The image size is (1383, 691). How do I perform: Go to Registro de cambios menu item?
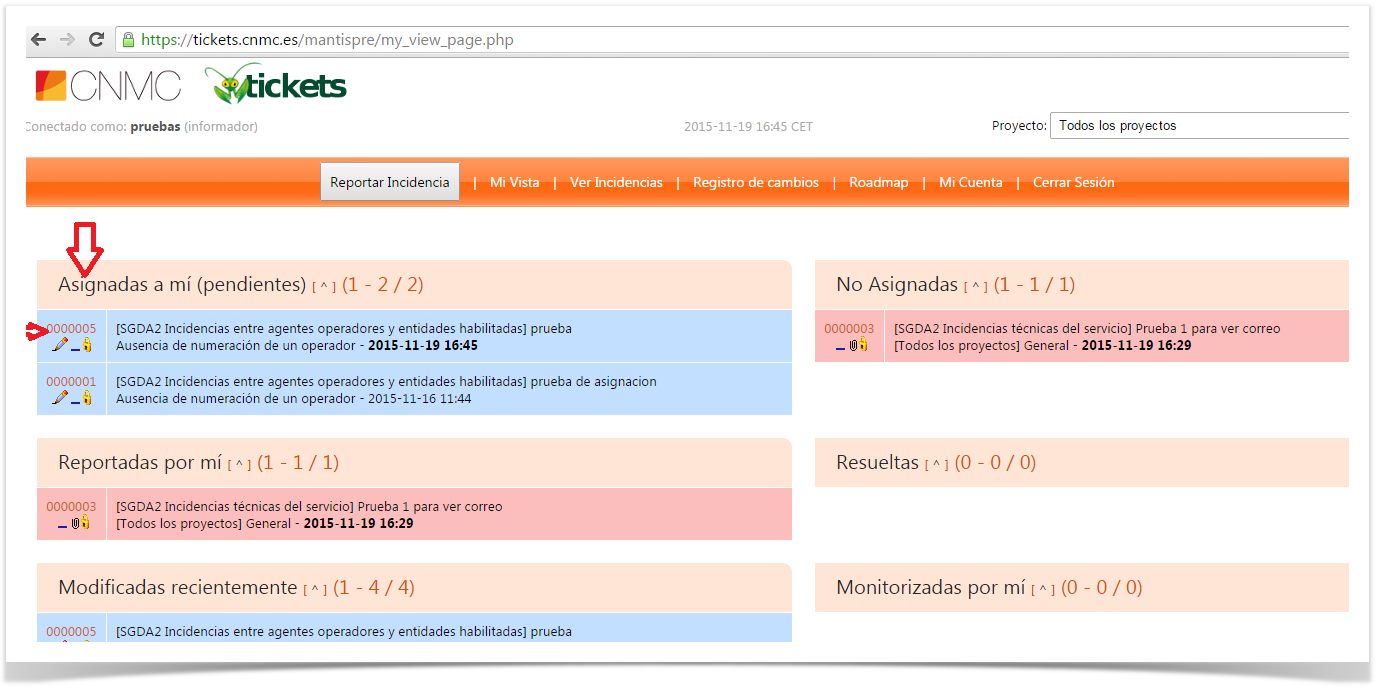(755, 183)
